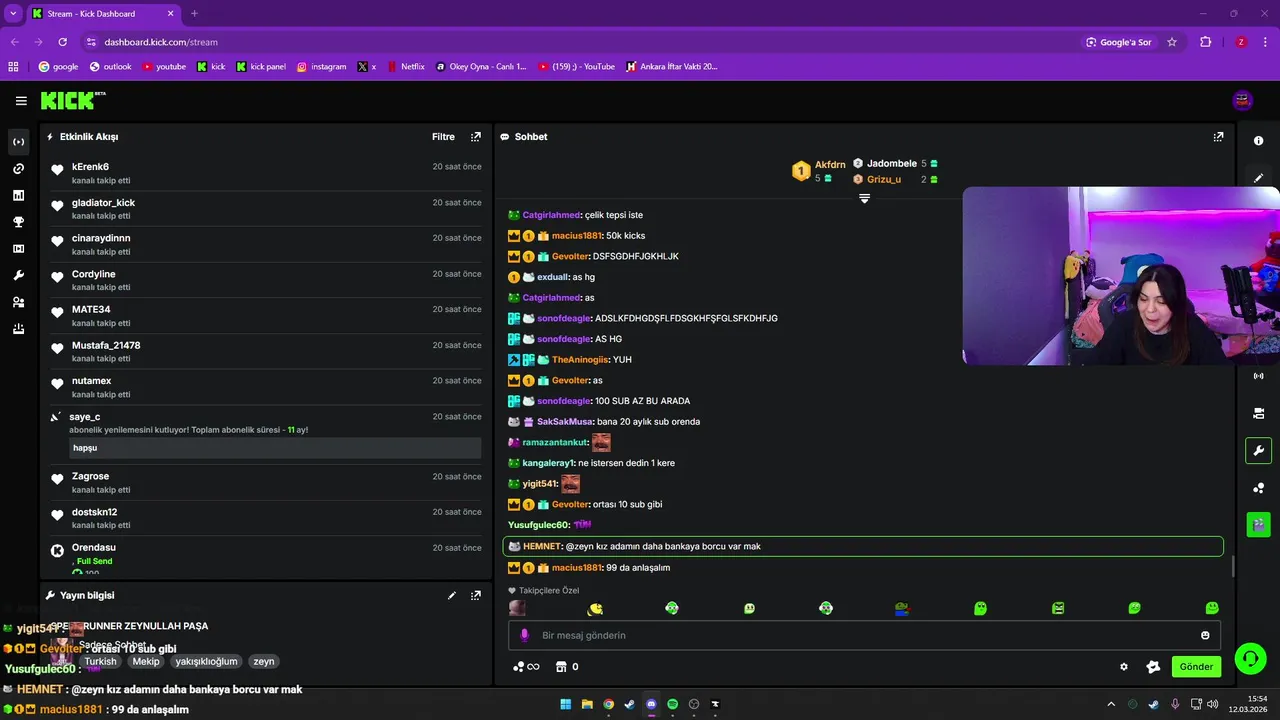Open the user profile avatar menu

(x=1243, y=100)
